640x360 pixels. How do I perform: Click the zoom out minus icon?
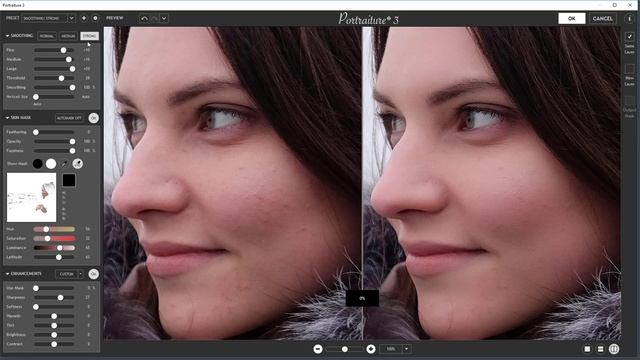318,349
